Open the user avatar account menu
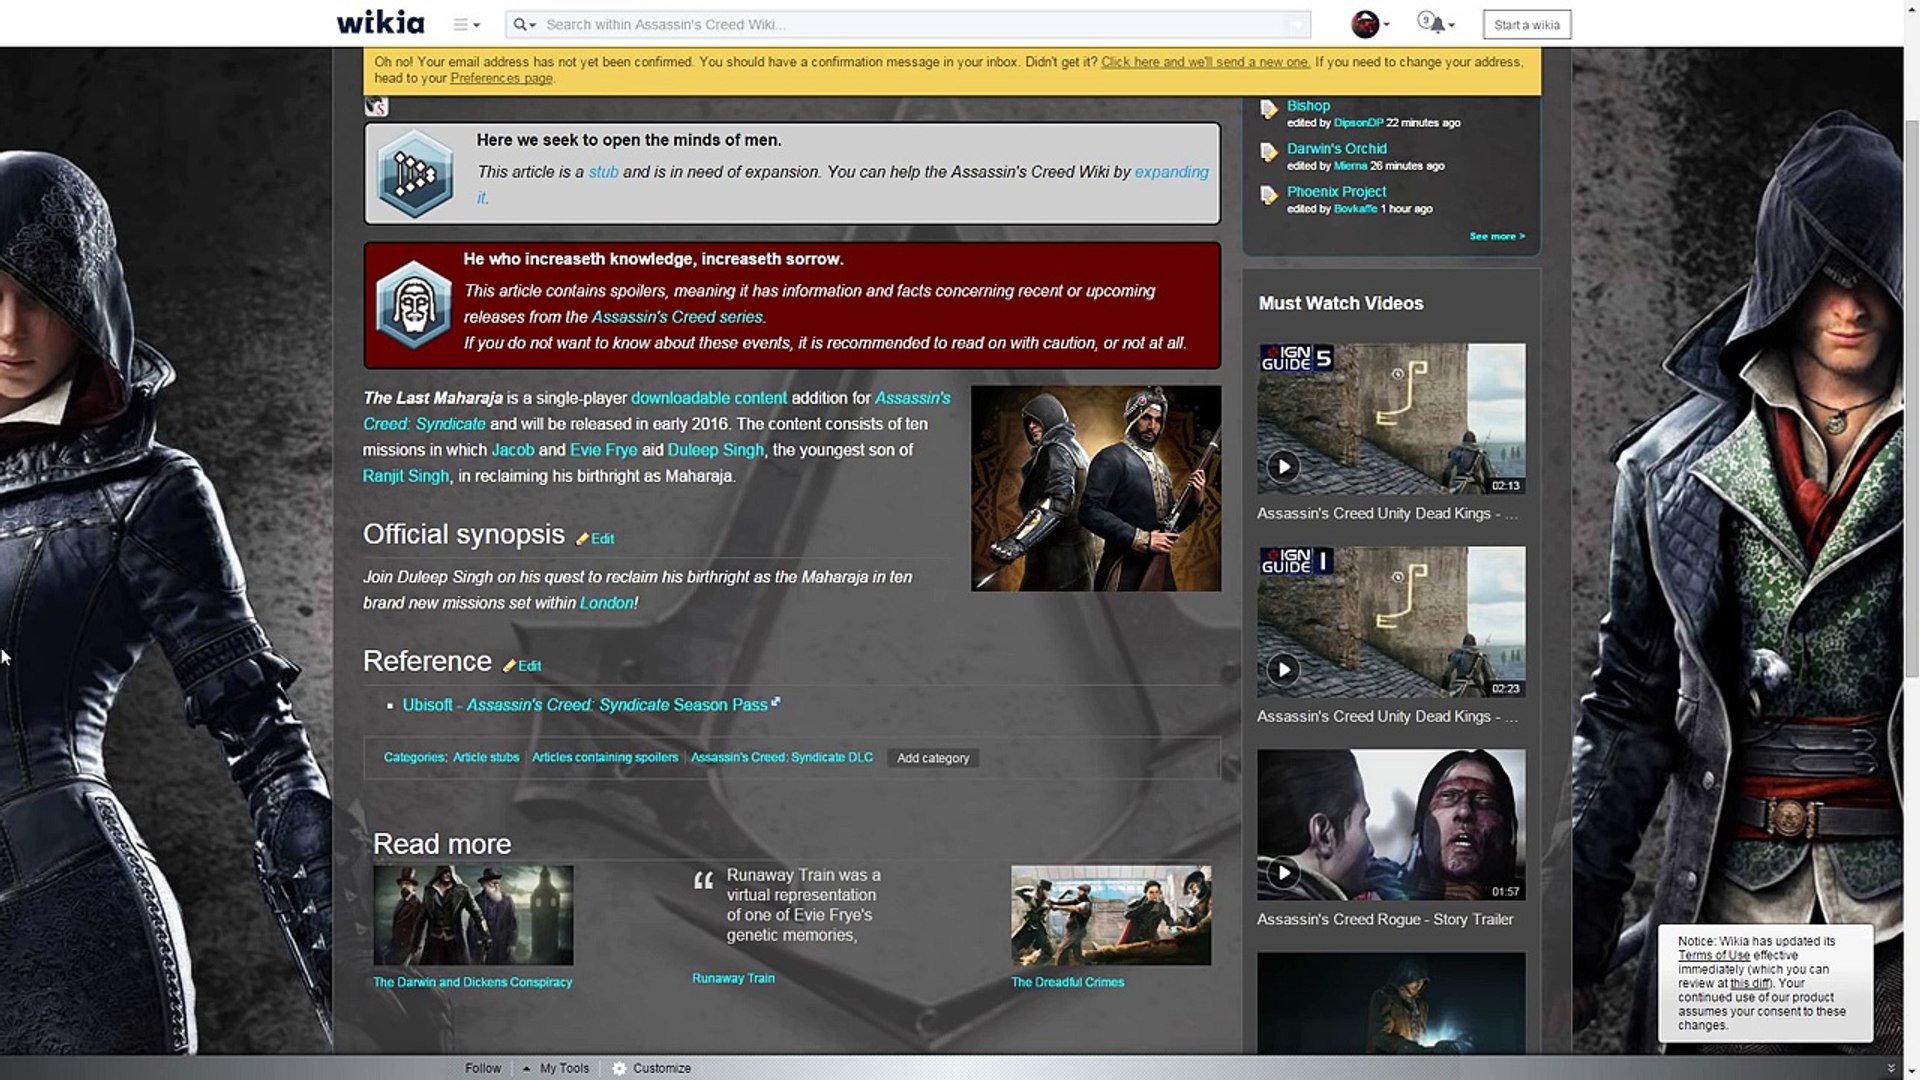Image resolution: width=1920 pixels, height=1080 pixels. (1368, 24)
